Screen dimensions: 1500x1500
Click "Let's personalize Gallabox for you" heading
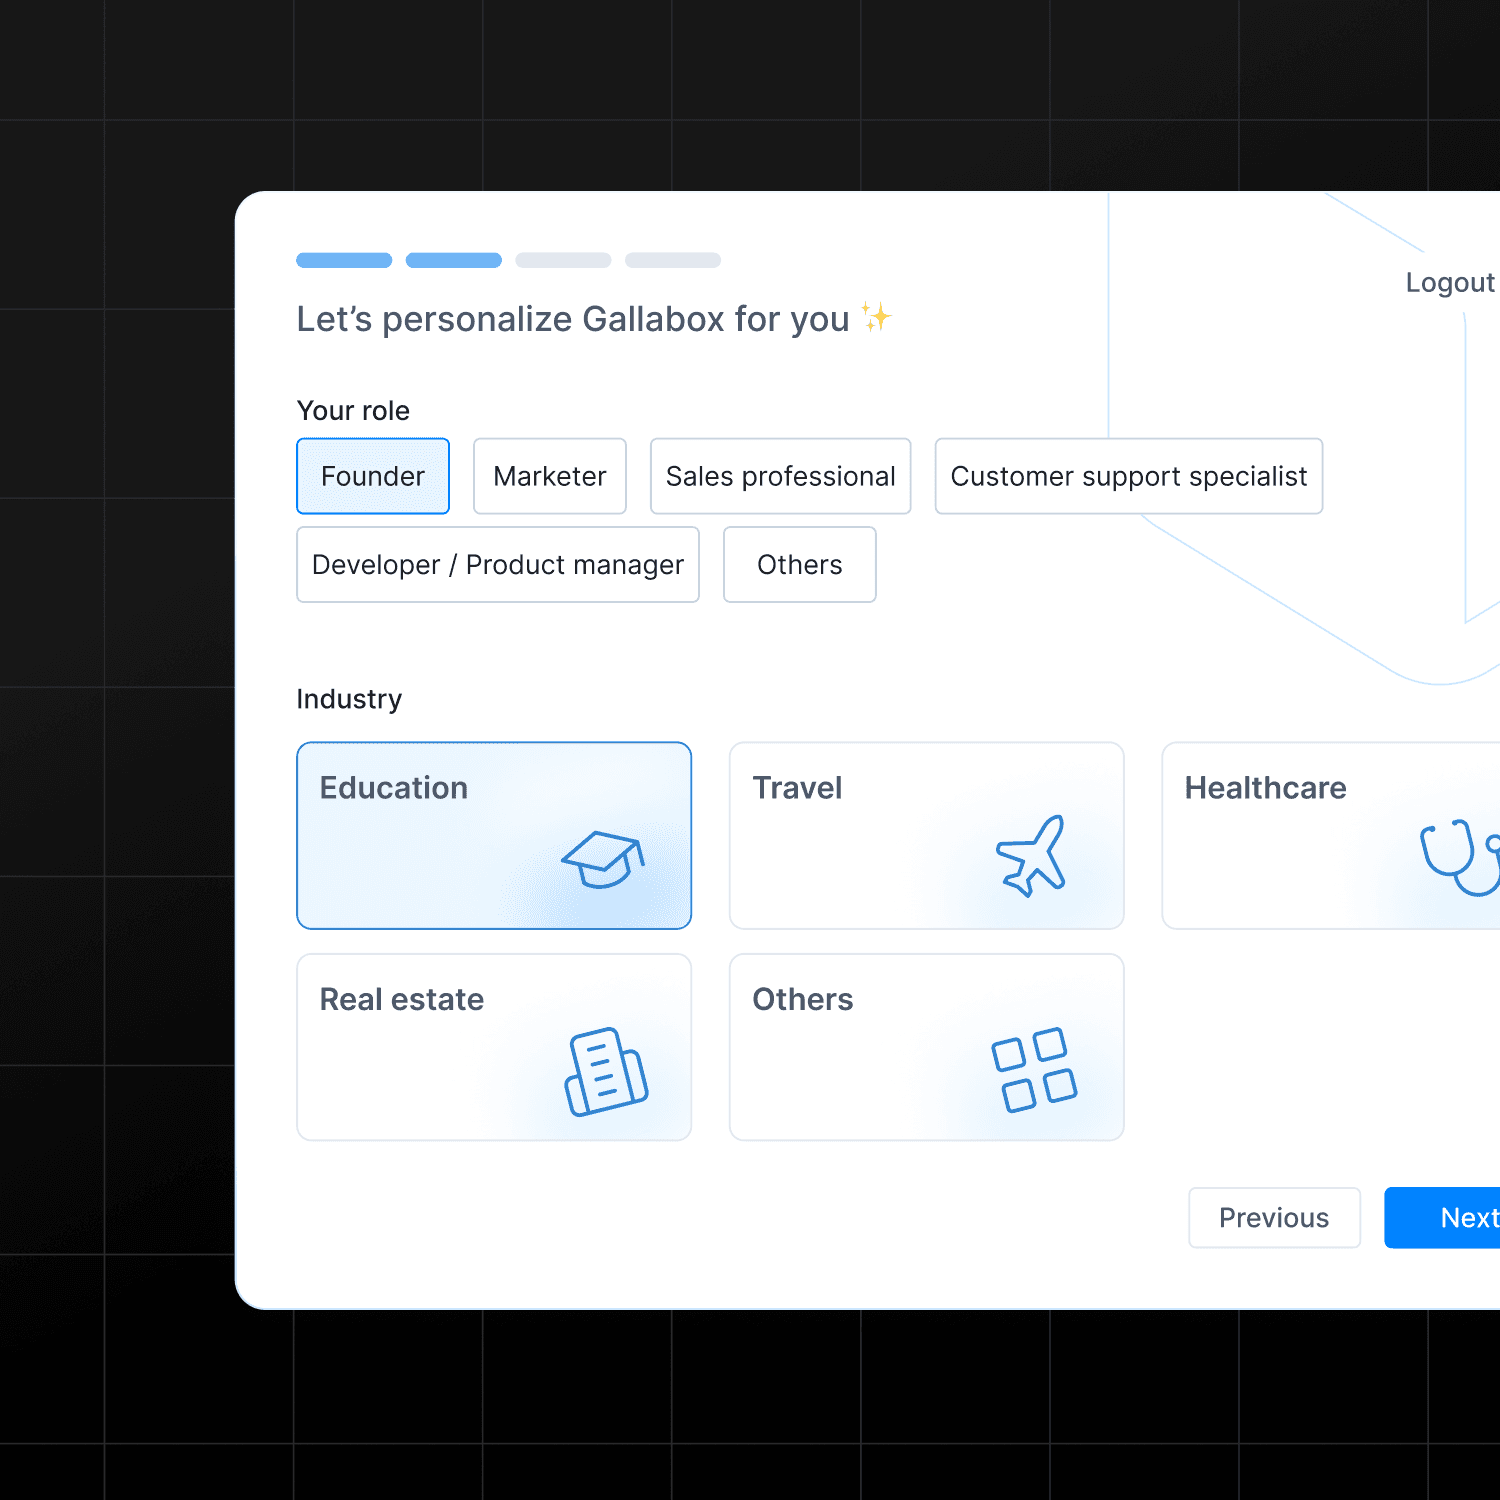click(573, 320)
